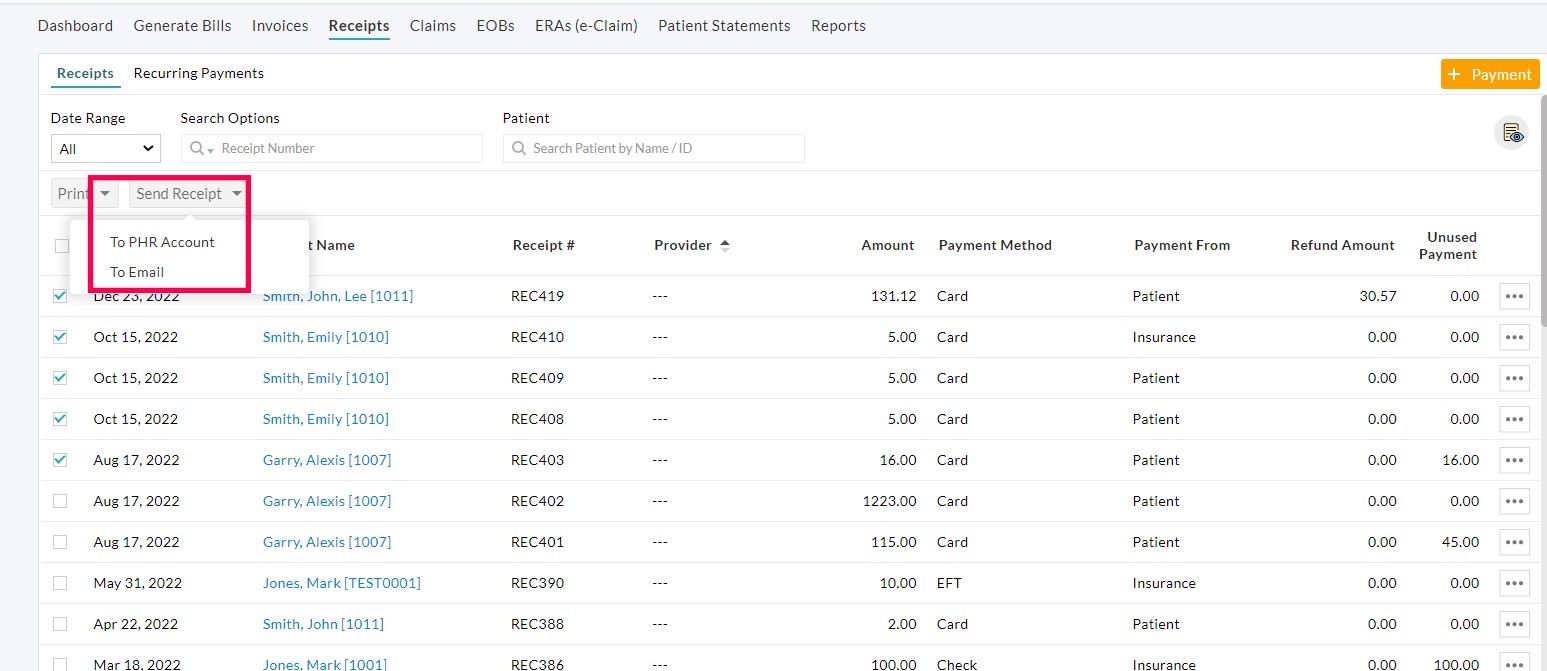
Task: Tick the checkbox for receipt REC390
Action: coord(60,583)
